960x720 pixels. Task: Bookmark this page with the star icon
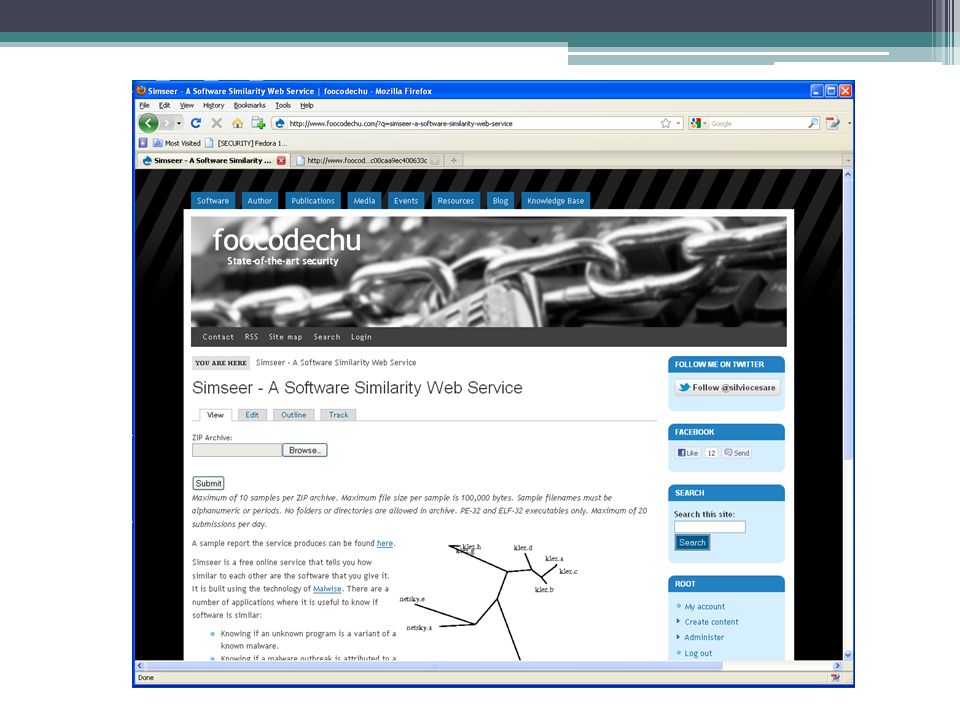[x=666, y=123]
